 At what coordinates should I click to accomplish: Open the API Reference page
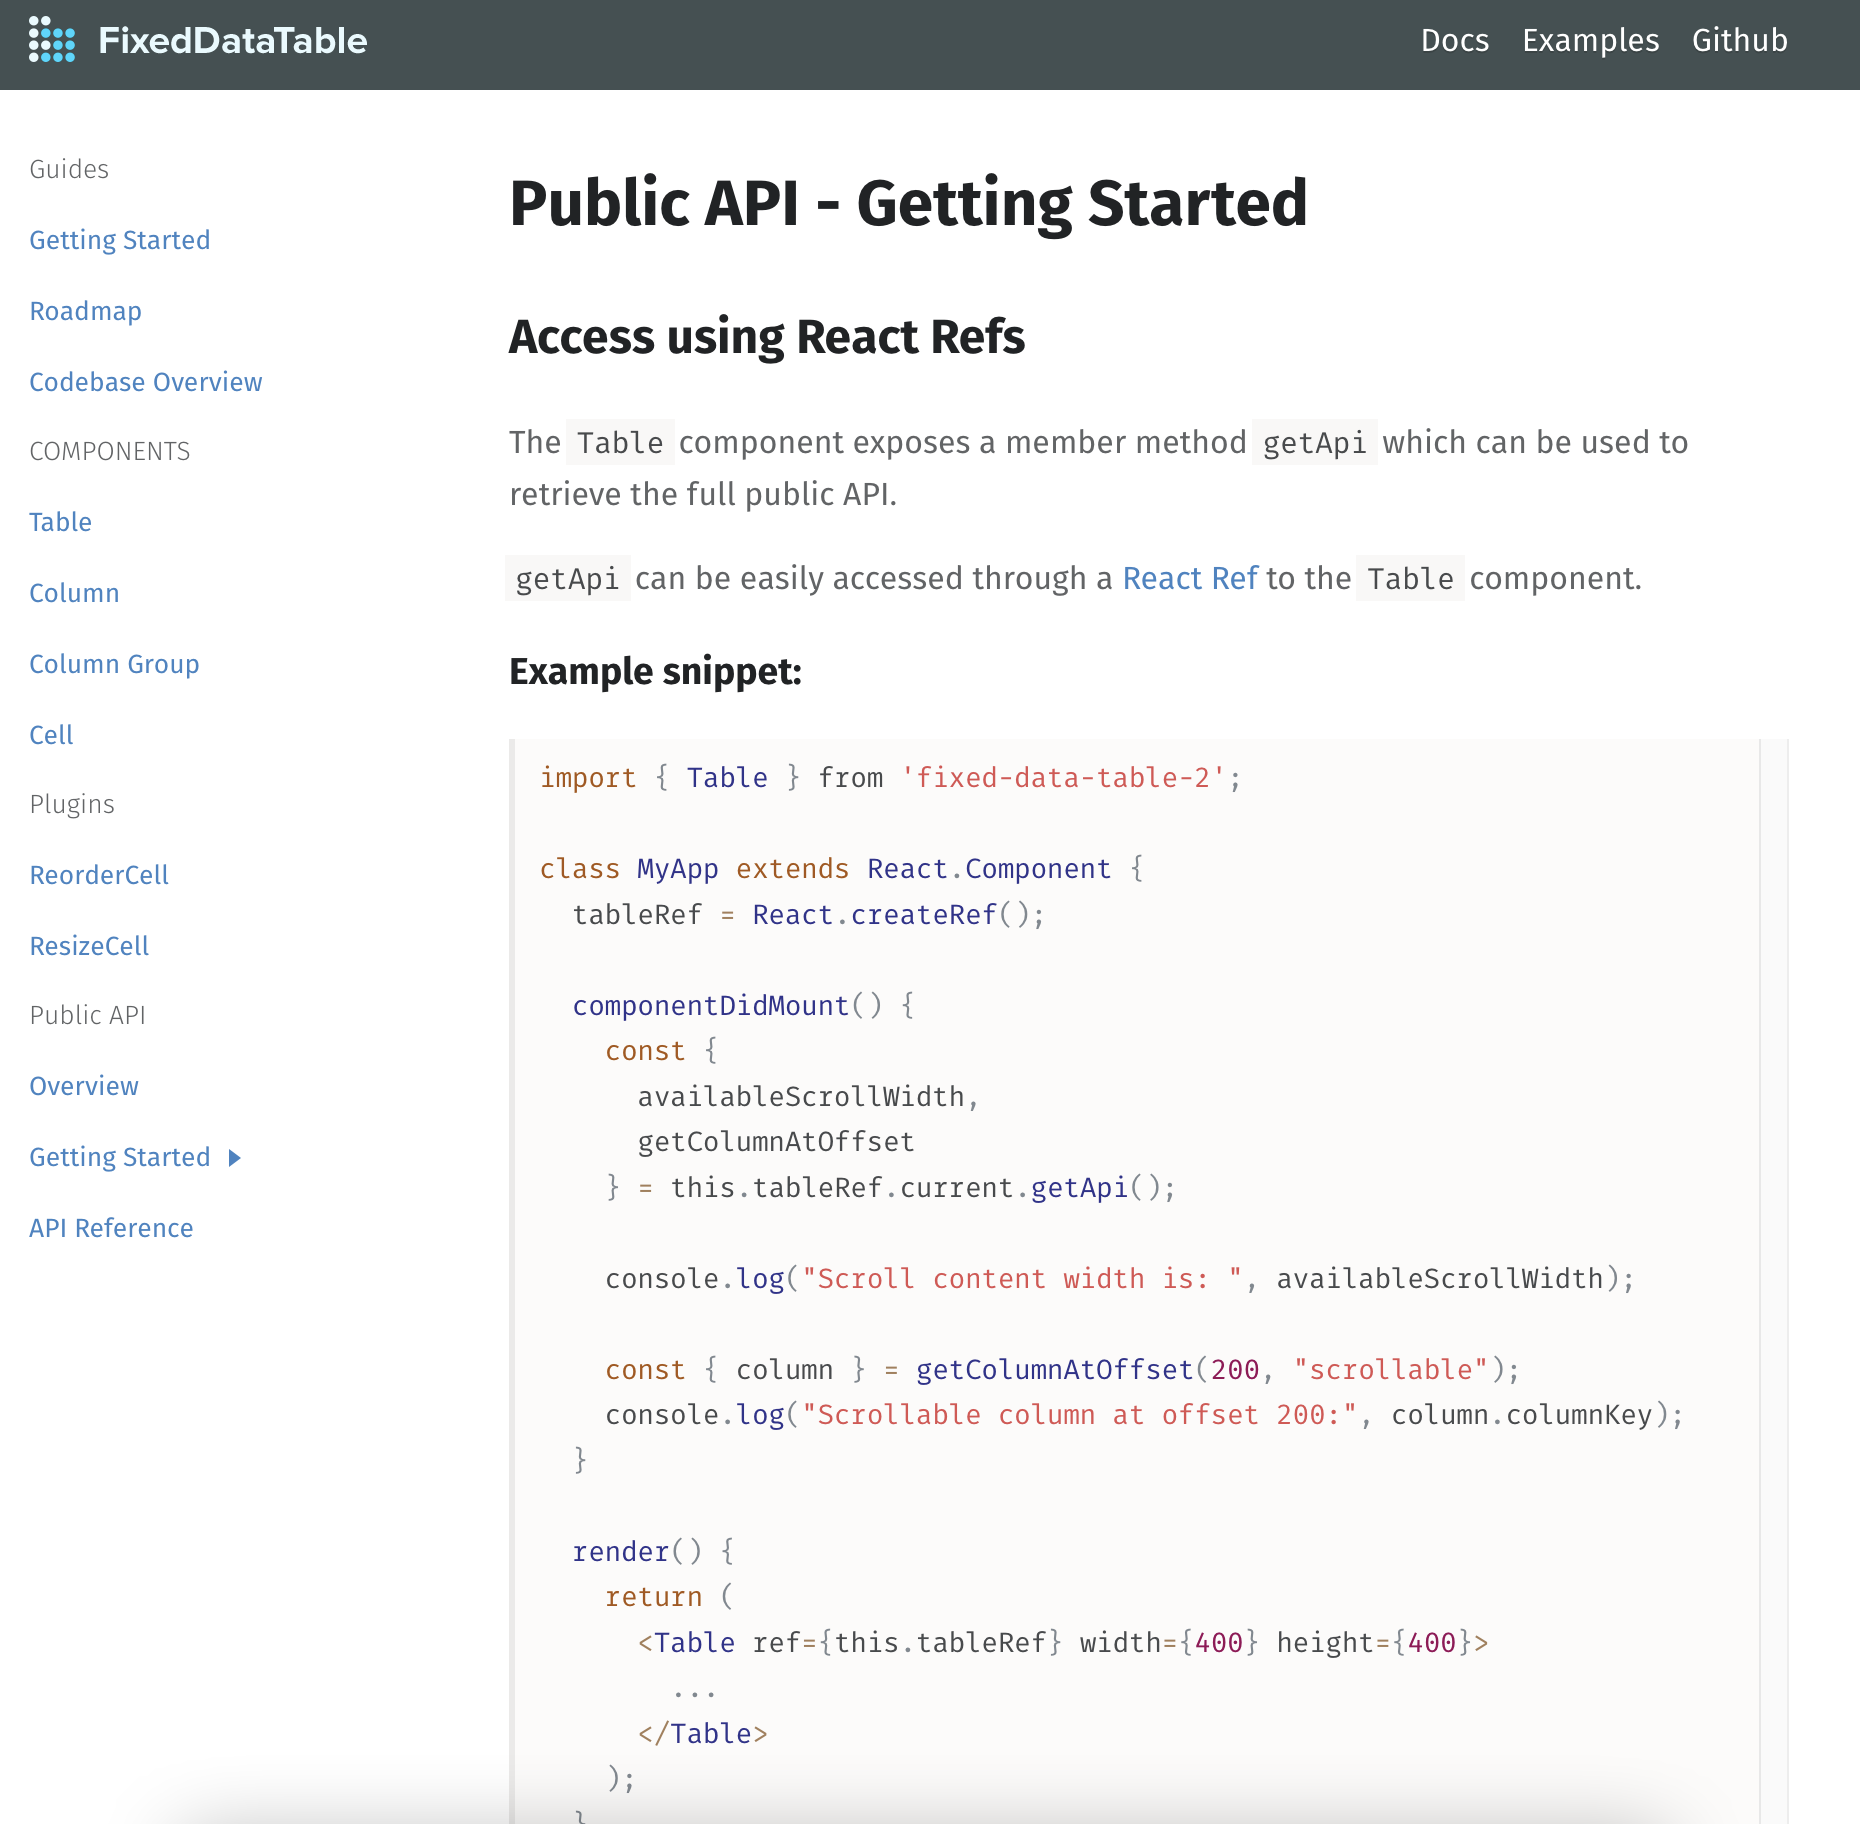pyautogui.click(x=112, y=1228)
